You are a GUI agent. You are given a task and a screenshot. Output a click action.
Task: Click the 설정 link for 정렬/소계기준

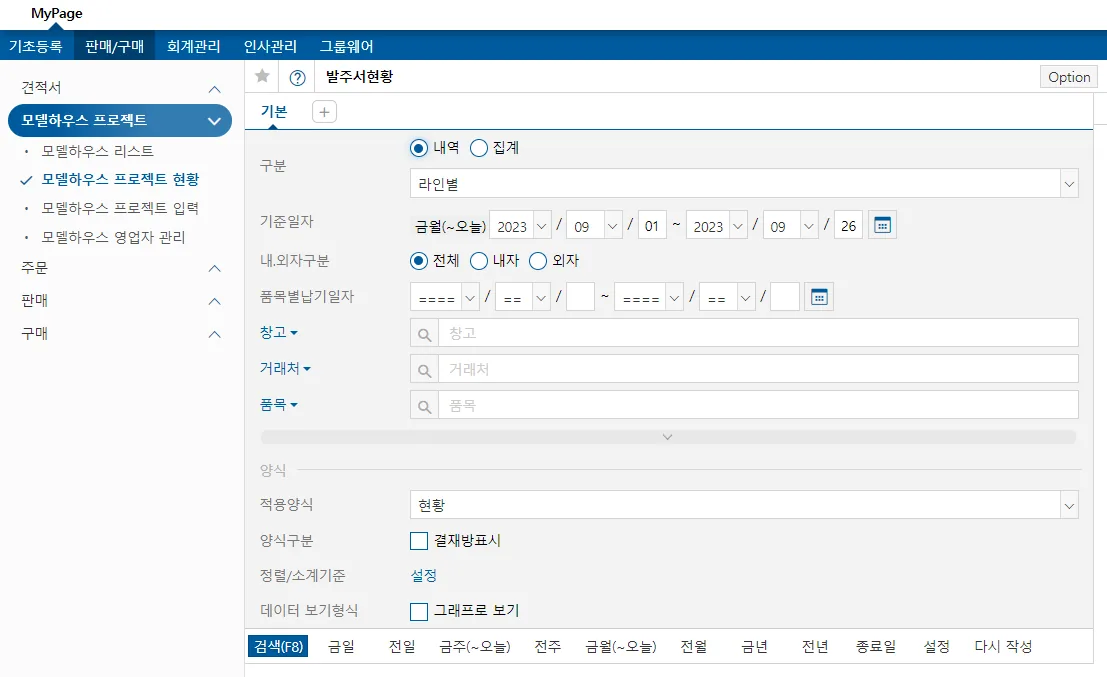pyautogui.click(x=424, y=575)
